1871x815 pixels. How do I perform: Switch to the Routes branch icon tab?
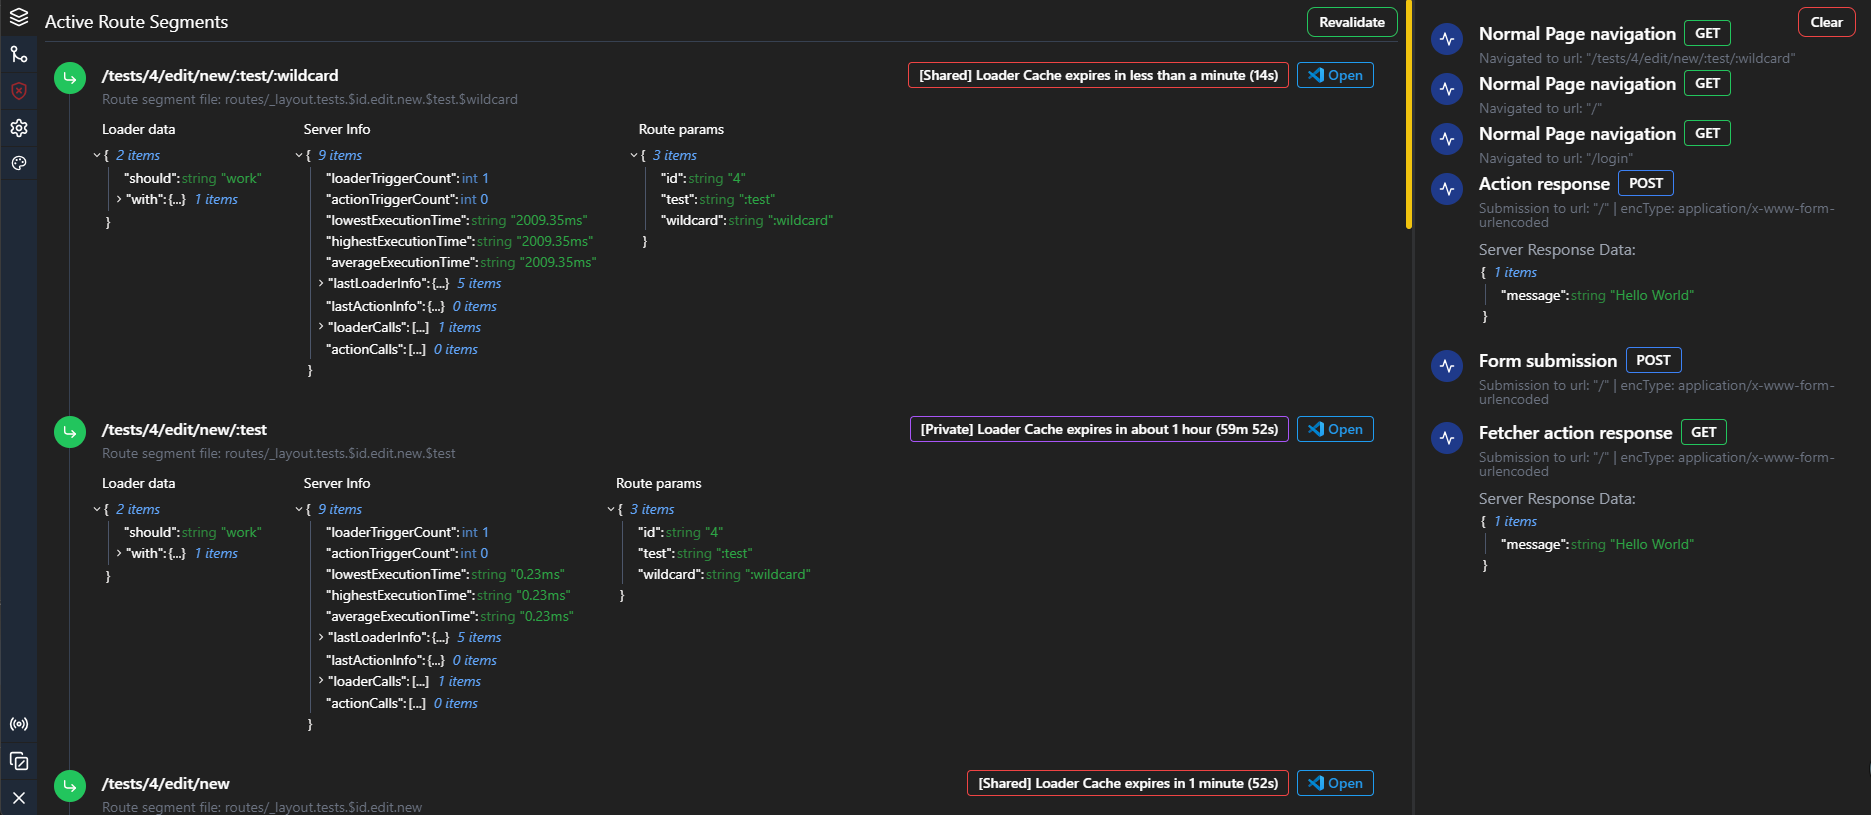19,54
